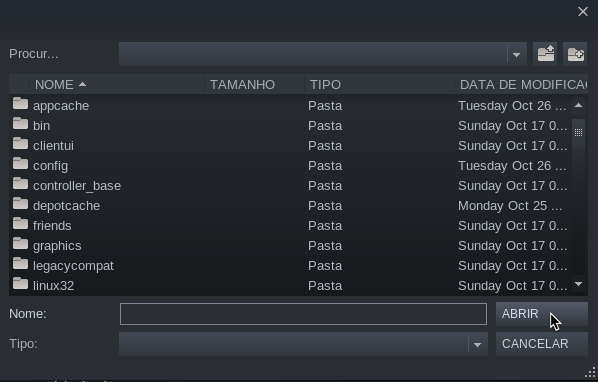Sort by DATA DE MODIFICAÇÃO column header

tap(521, 85)
